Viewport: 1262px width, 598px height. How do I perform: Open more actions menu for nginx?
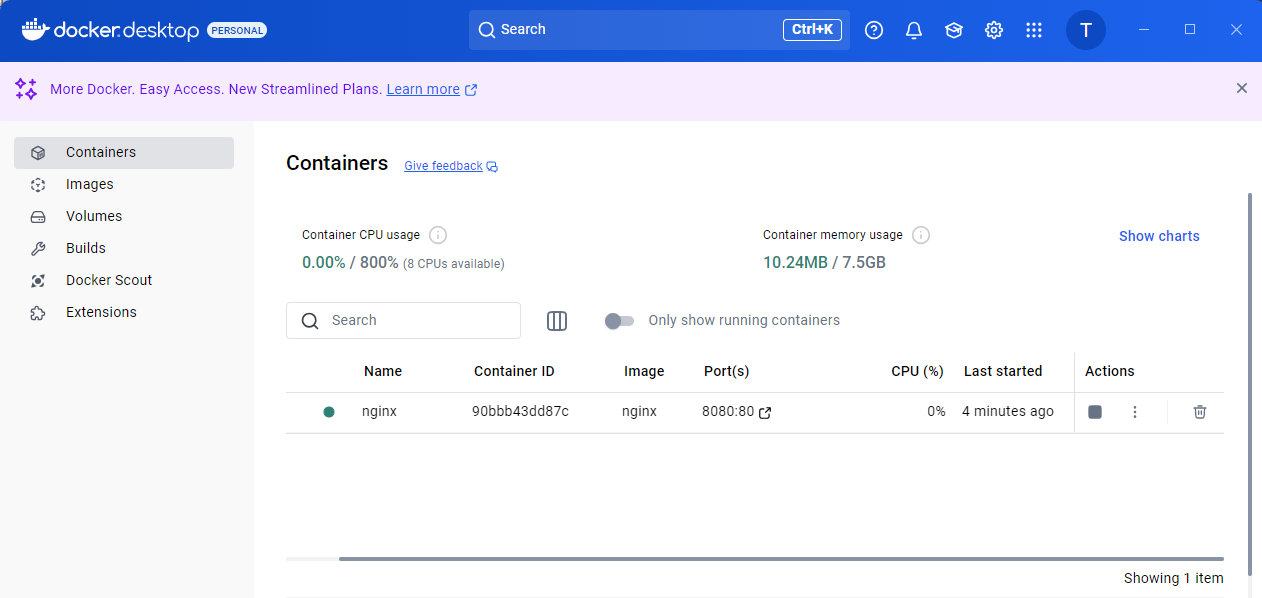[x=1135, y=412]
